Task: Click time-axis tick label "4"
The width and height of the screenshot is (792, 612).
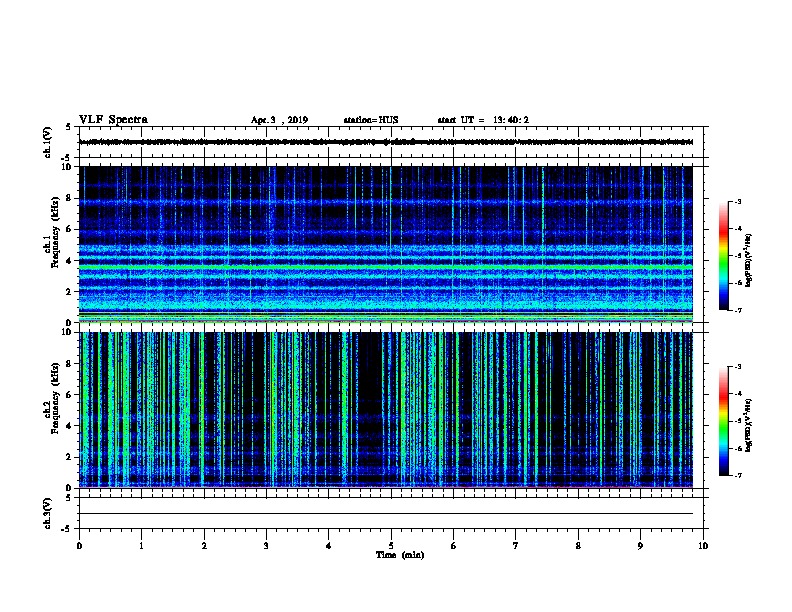Action: coord(329,546)
